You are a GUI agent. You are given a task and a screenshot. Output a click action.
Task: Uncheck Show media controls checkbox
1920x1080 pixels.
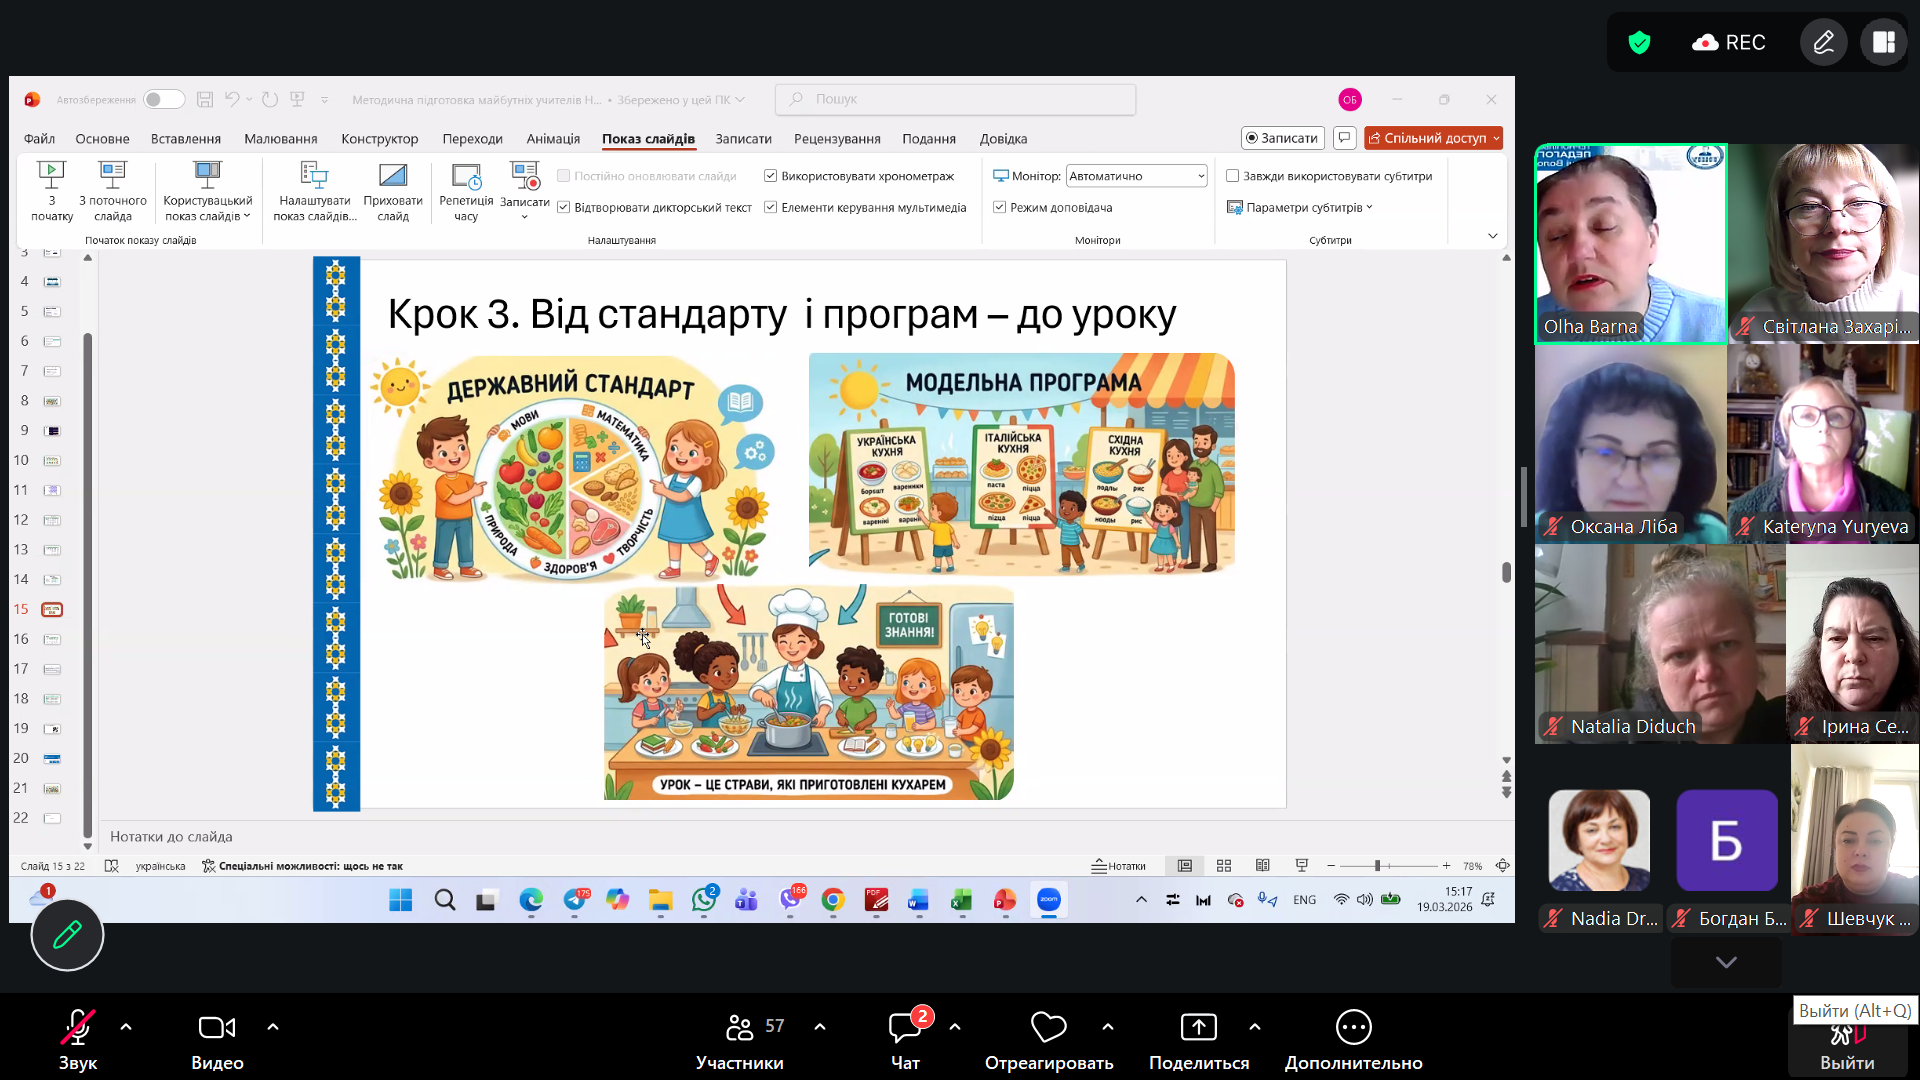pyautogui.click(x=771, y=207)
